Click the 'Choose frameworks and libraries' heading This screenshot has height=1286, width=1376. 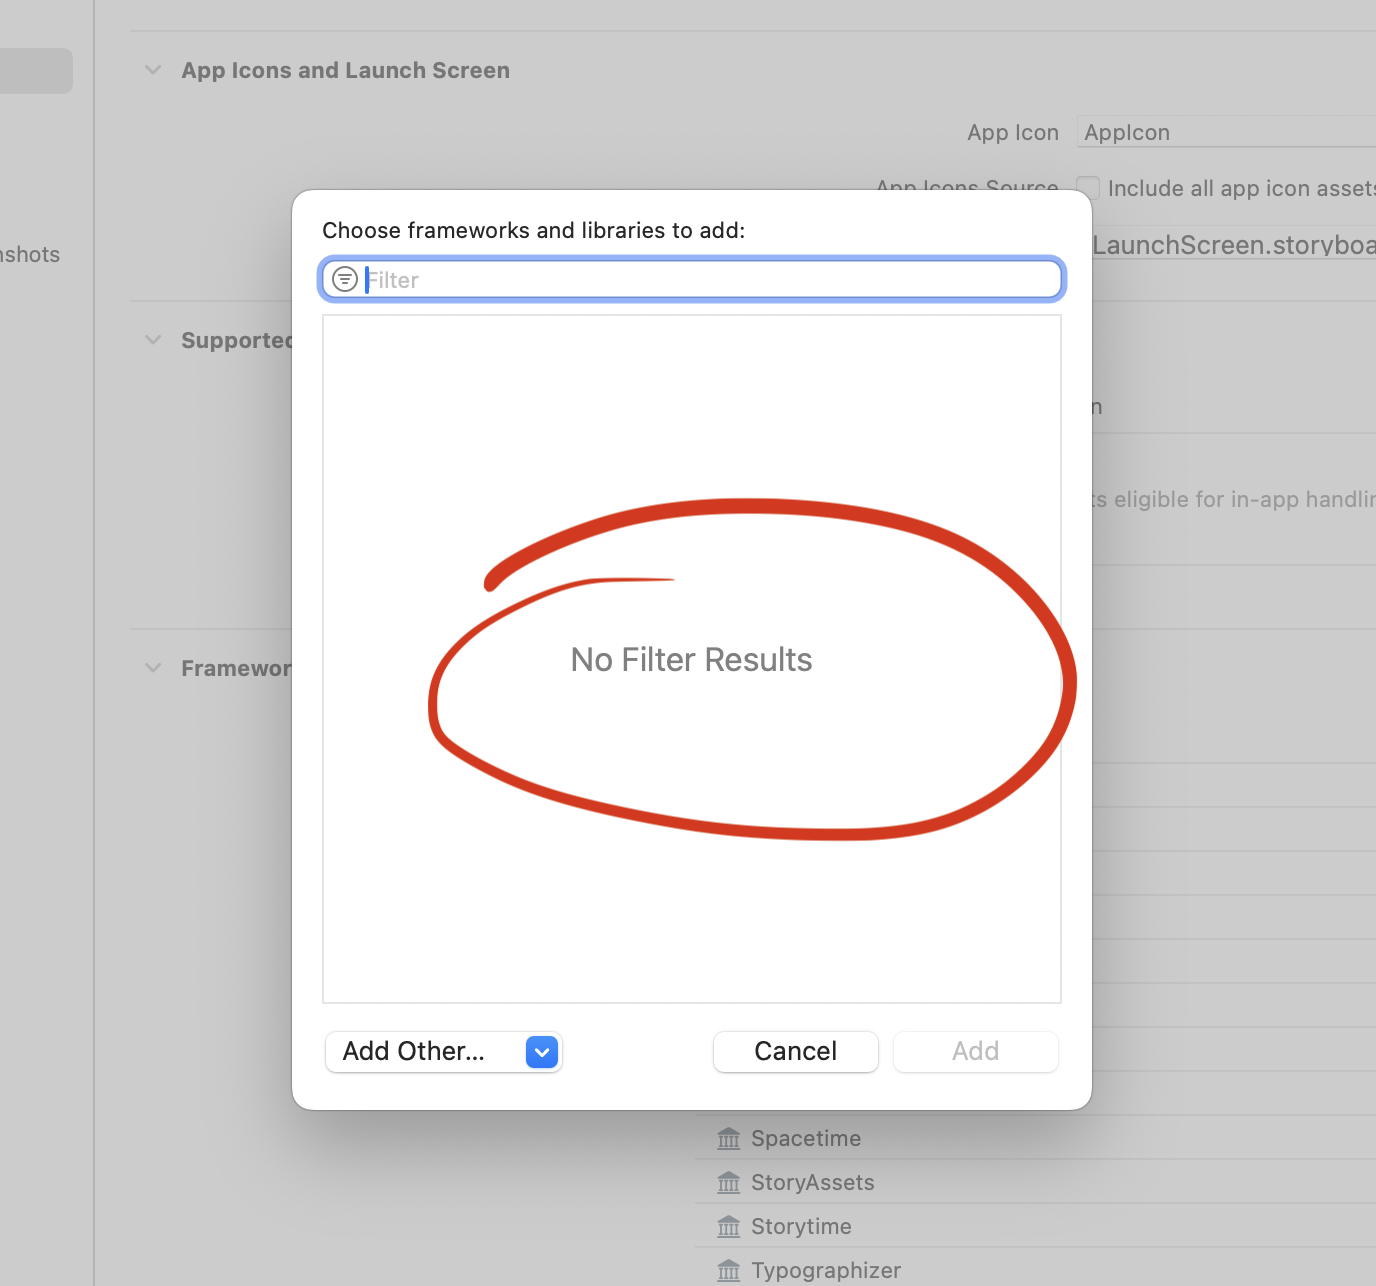533,231
